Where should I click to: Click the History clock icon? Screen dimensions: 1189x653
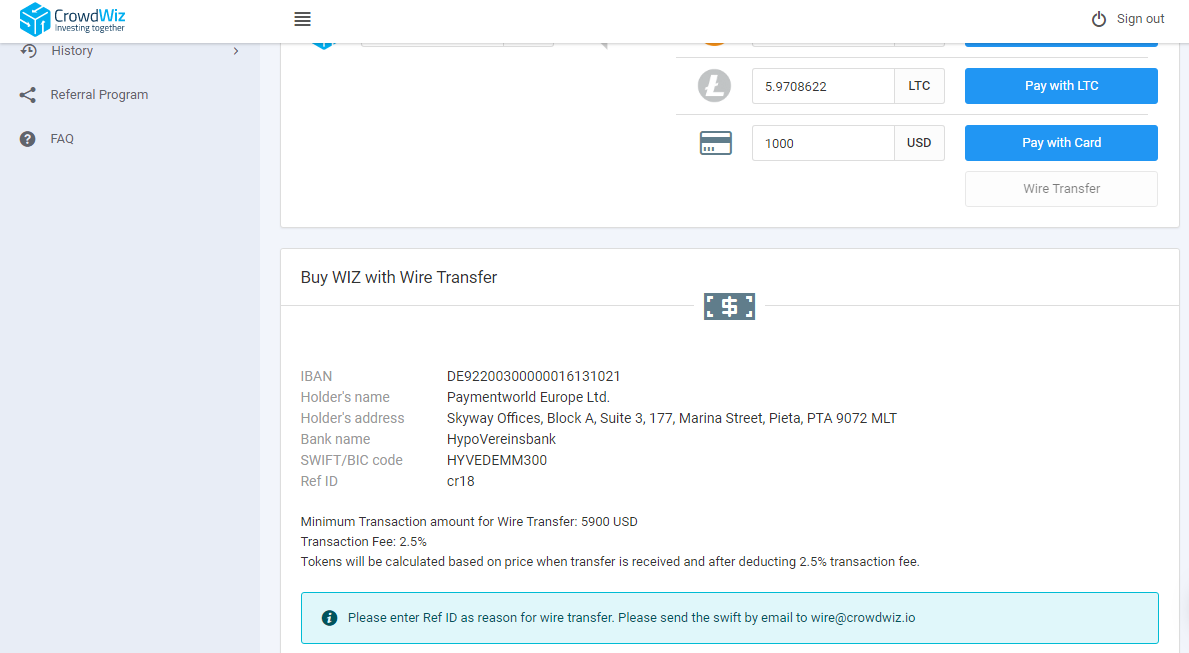tap(29, 51)
